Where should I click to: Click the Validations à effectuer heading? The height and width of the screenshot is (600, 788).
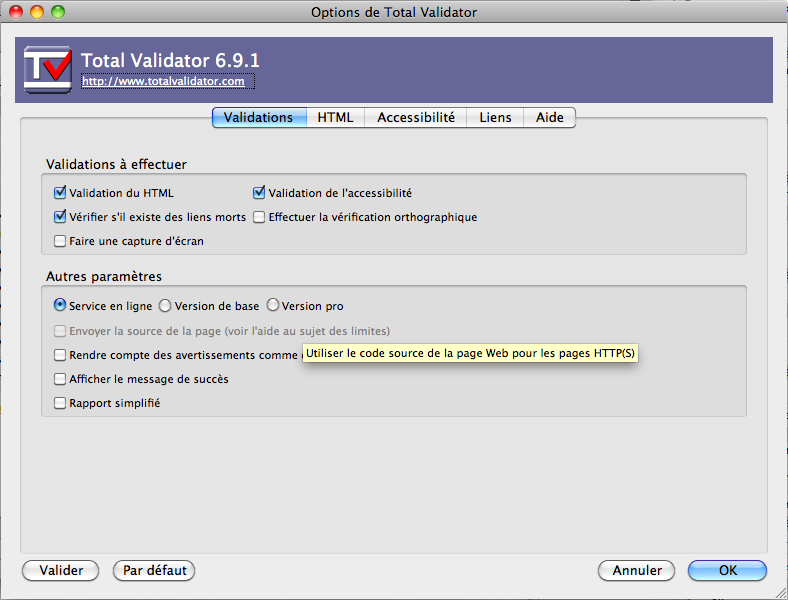(116, 164)
